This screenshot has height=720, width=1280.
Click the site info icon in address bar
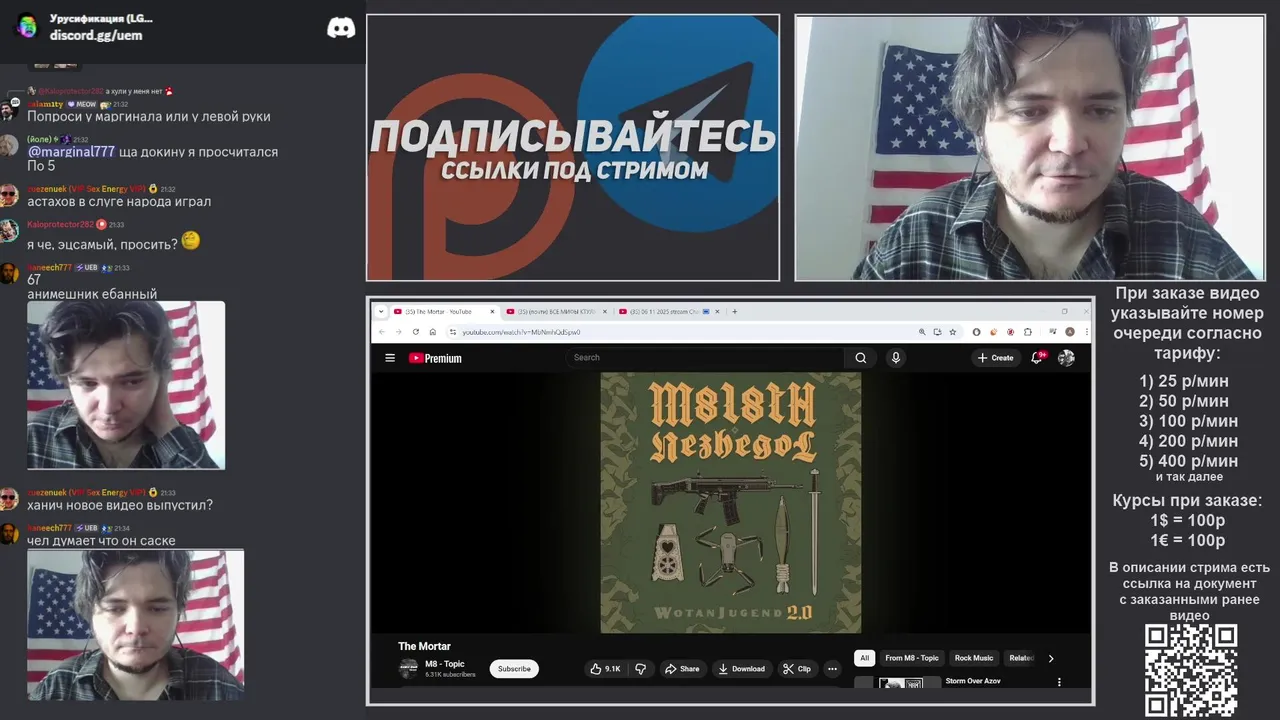(x=452, y=332)
